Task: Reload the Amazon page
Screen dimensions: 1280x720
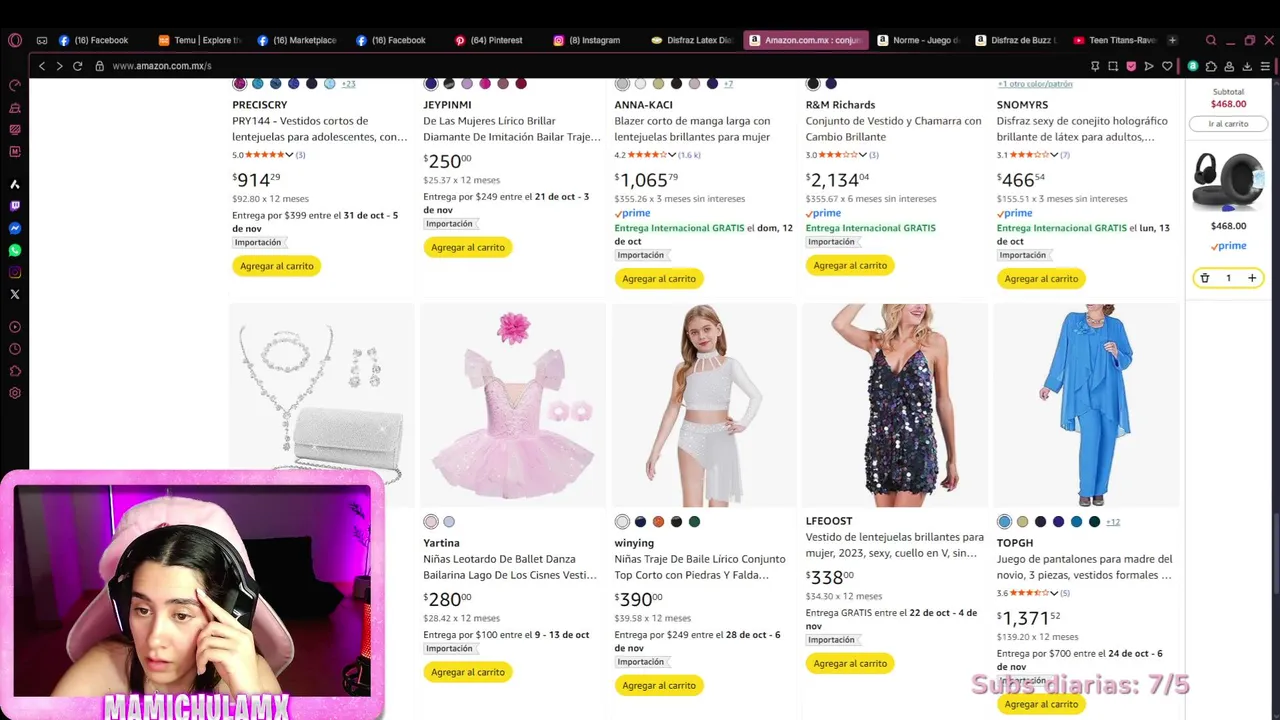Action: pyautogui.click(x=77, y=66)
